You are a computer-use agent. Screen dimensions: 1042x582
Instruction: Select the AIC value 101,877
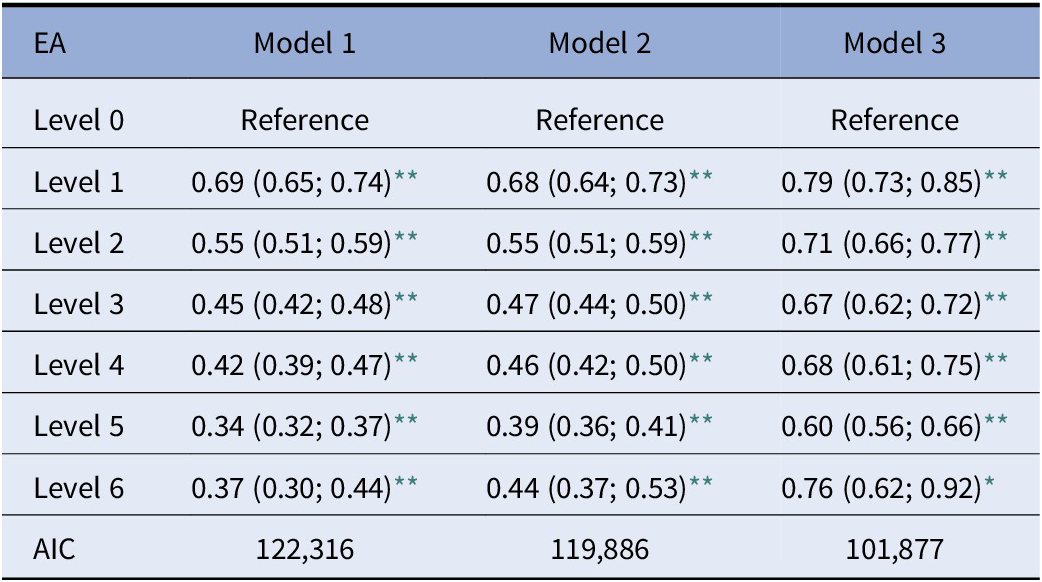(894, 549)
